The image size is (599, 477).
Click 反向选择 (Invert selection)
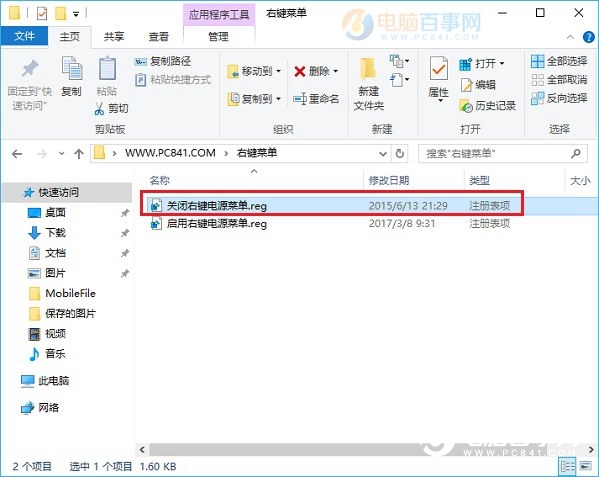coord(559,99)
